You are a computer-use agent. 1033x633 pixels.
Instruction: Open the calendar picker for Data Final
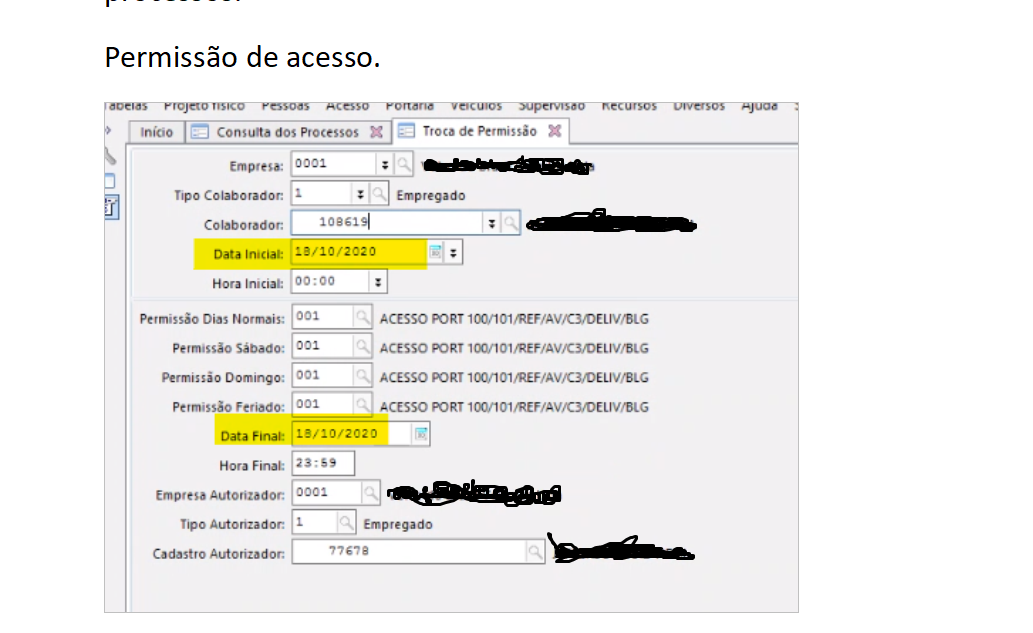421,433
